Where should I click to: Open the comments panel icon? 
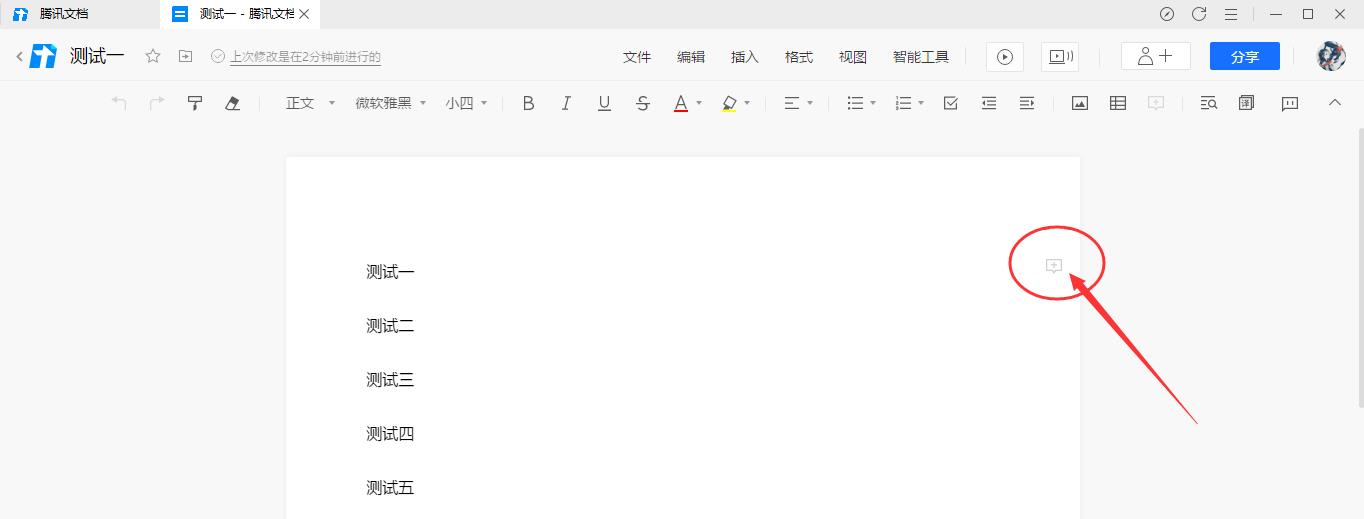coord(1290,103)
